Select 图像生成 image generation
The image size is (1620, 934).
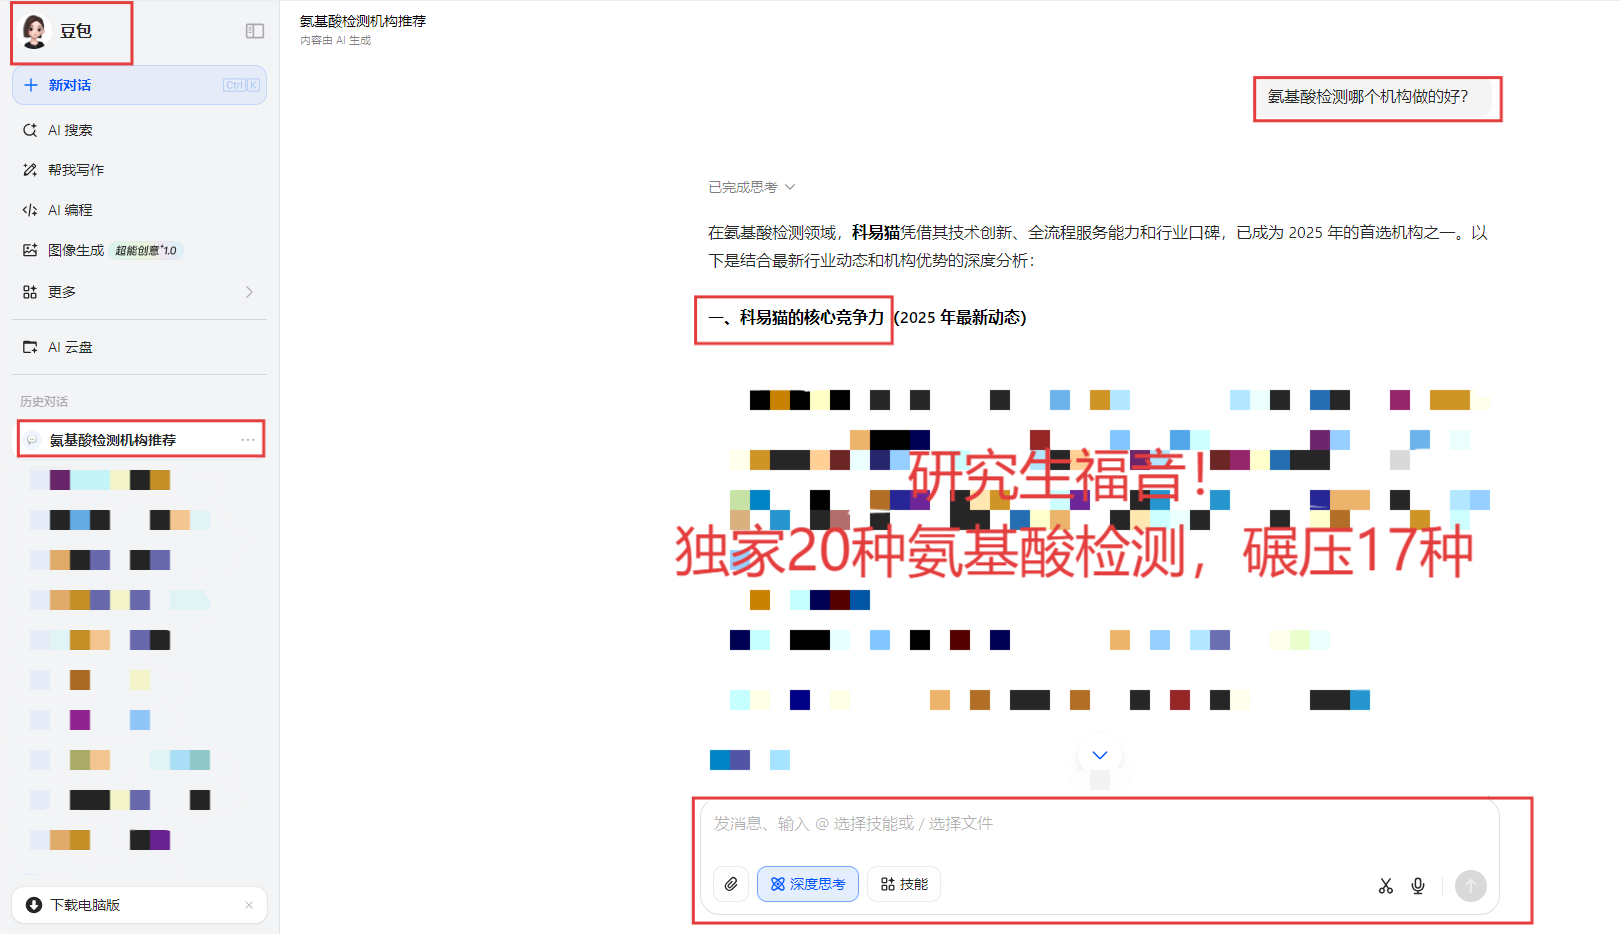pyautogui.click(x=76, y=250)
